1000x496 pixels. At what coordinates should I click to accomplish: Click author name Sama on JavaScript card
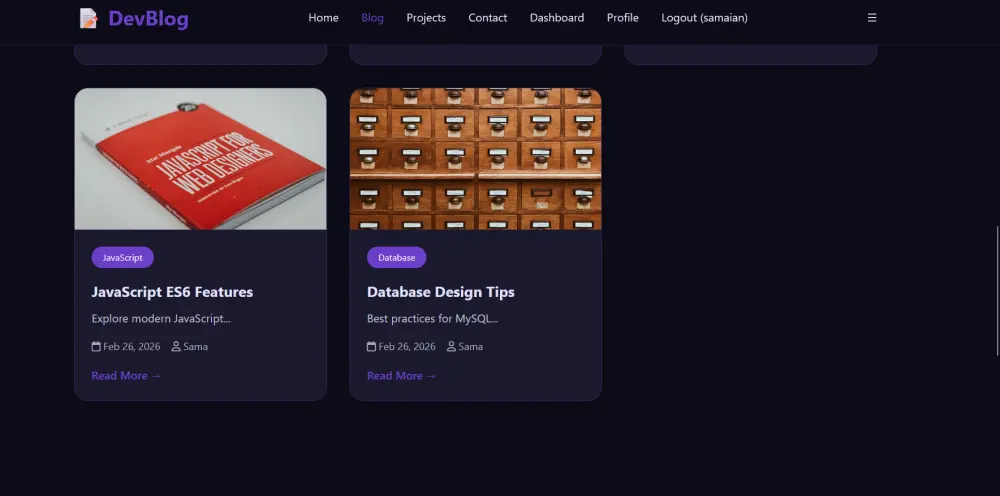click(x=196, y=347)
